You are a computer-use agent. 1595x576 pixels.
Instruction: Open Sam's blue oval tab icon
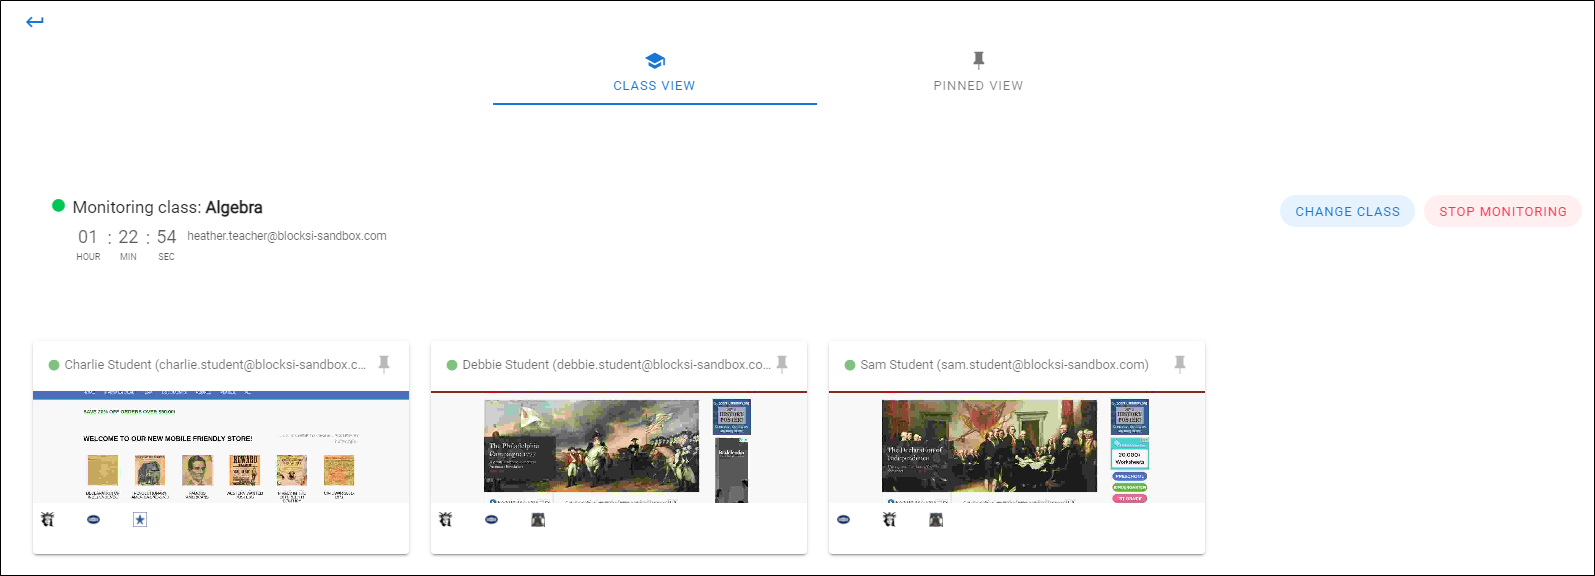click(843, 519)
